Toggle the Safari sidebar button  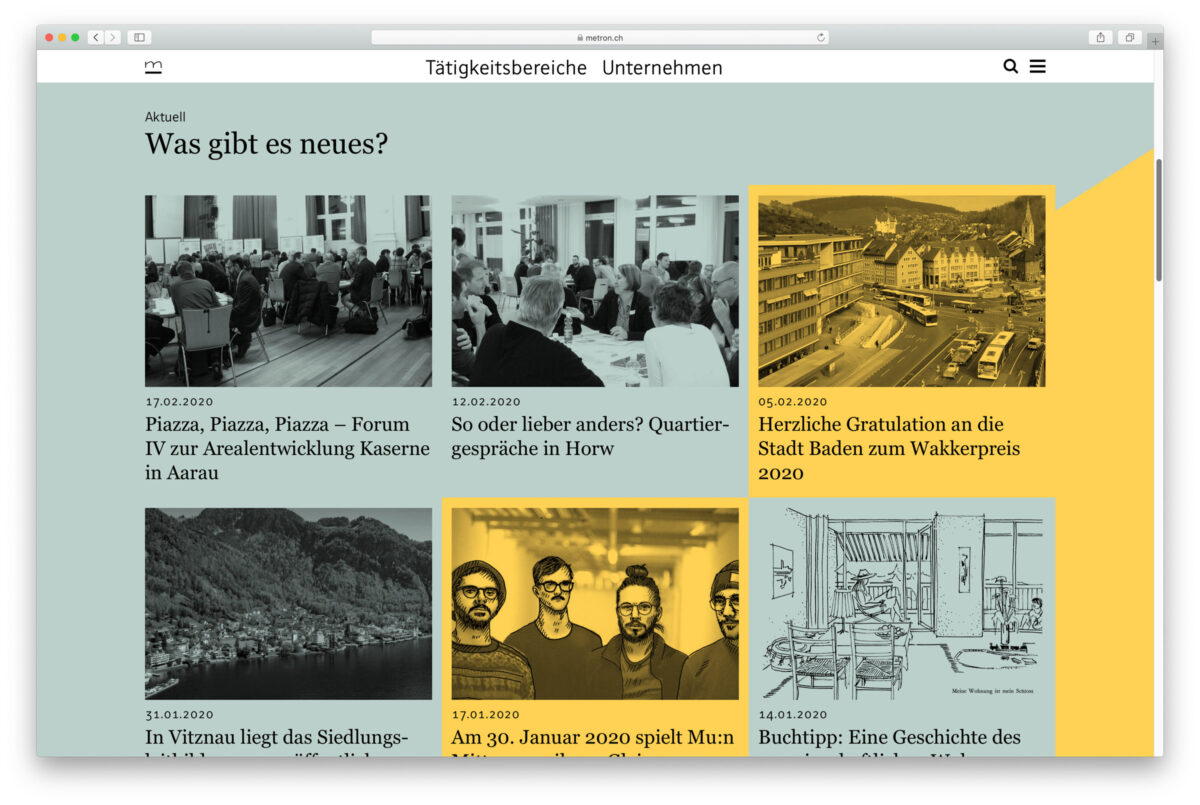pyautogui.click(x=139, y=38)
